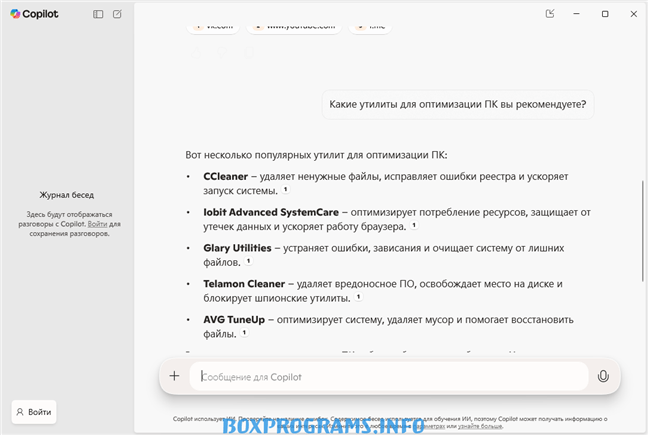Select the Telamon Cleaner heading text
Image resolution: width=648 pixels, height=435 pixels.
(244, 284)
